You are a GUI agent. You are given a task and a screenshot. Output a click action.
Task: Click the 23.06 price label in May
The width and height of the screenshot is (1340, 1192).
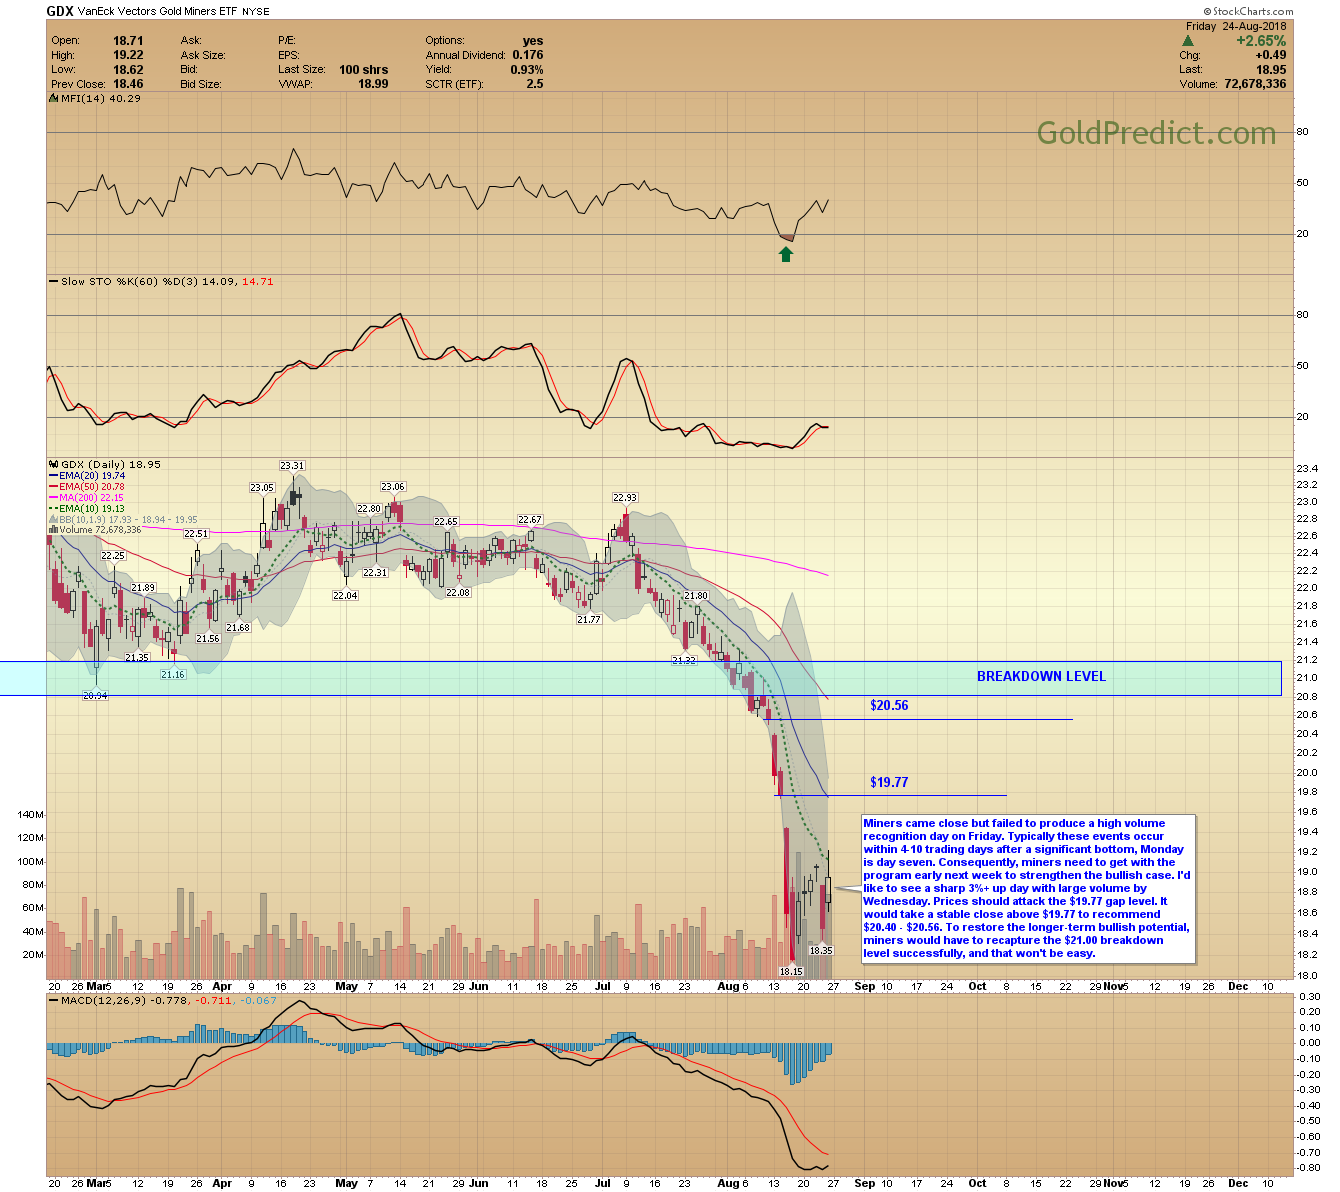coord(393,487)
